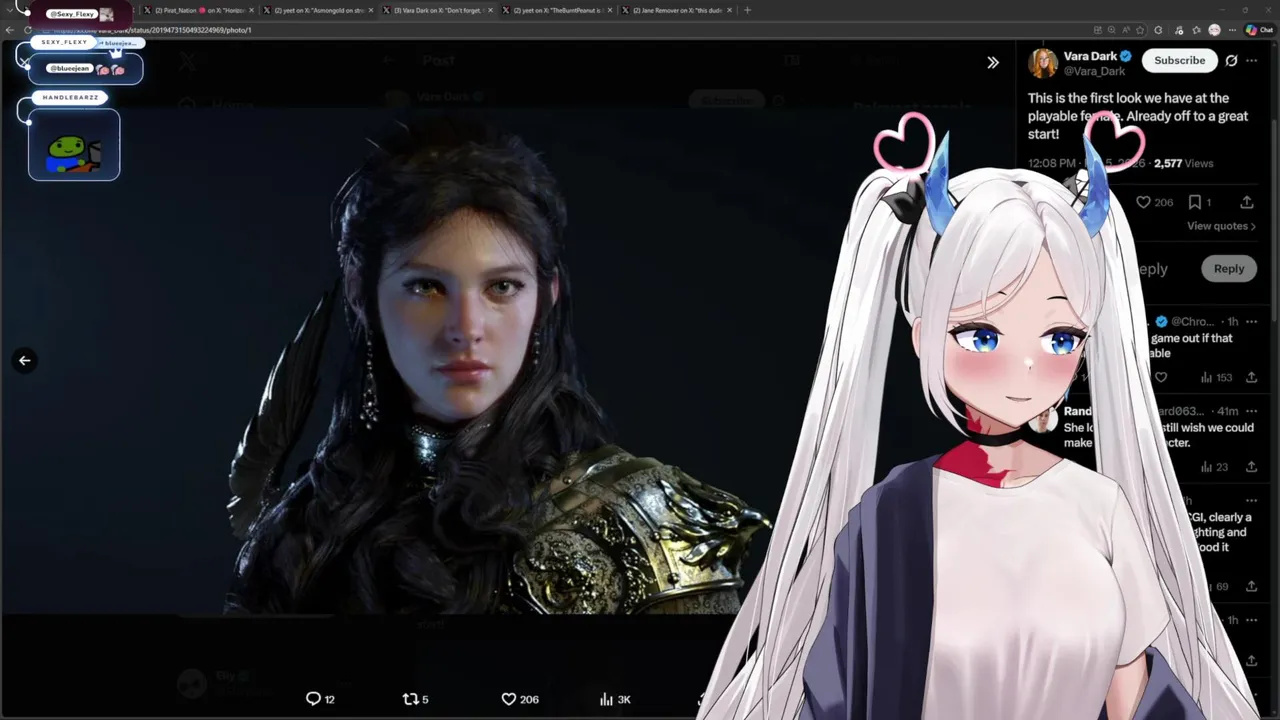The width and height of the screenshot is (1280, 720).
Task: Open the View quotes link
Action: (x=1221, y=226)
